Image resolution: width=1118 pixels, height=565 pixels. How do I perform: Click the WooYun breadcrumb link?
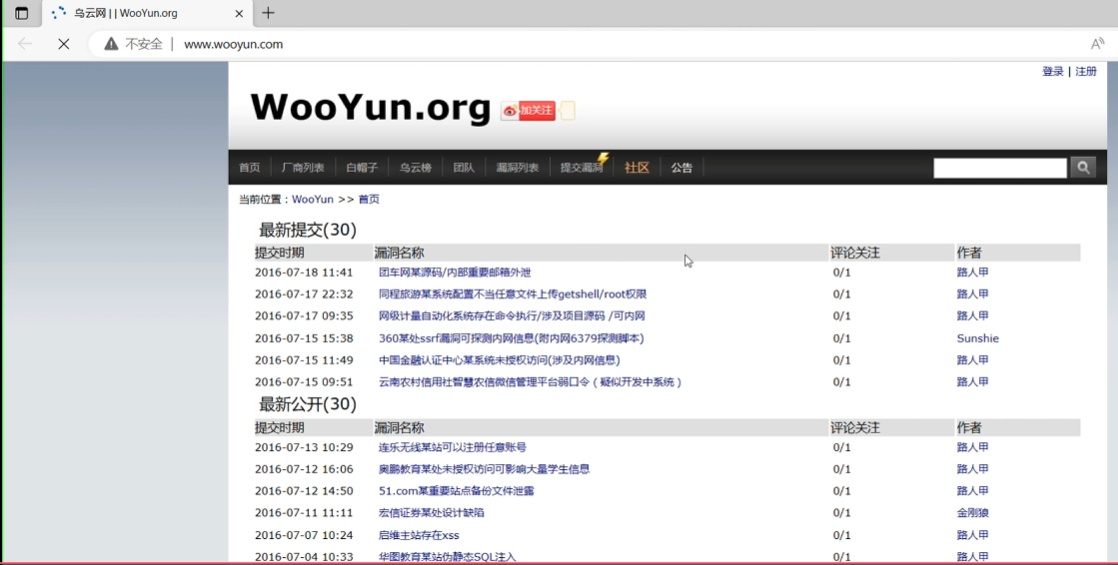click(x=312, y=199)
